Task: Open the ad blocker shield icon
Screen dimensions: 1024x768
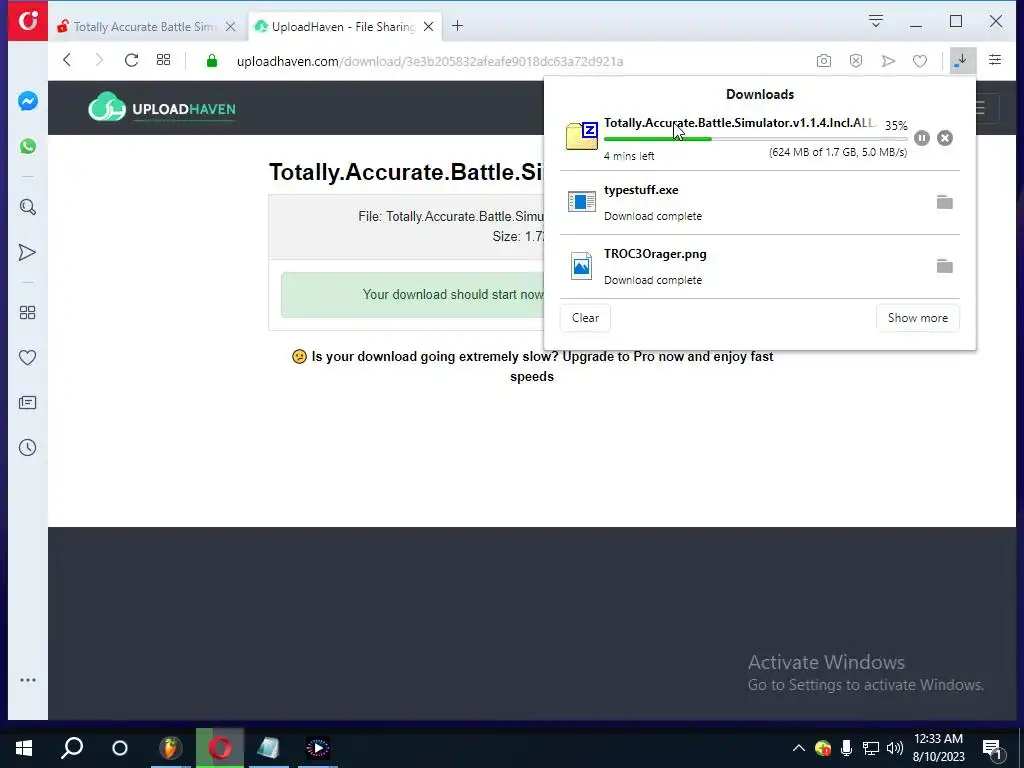Action: click(x=856, y=61)
